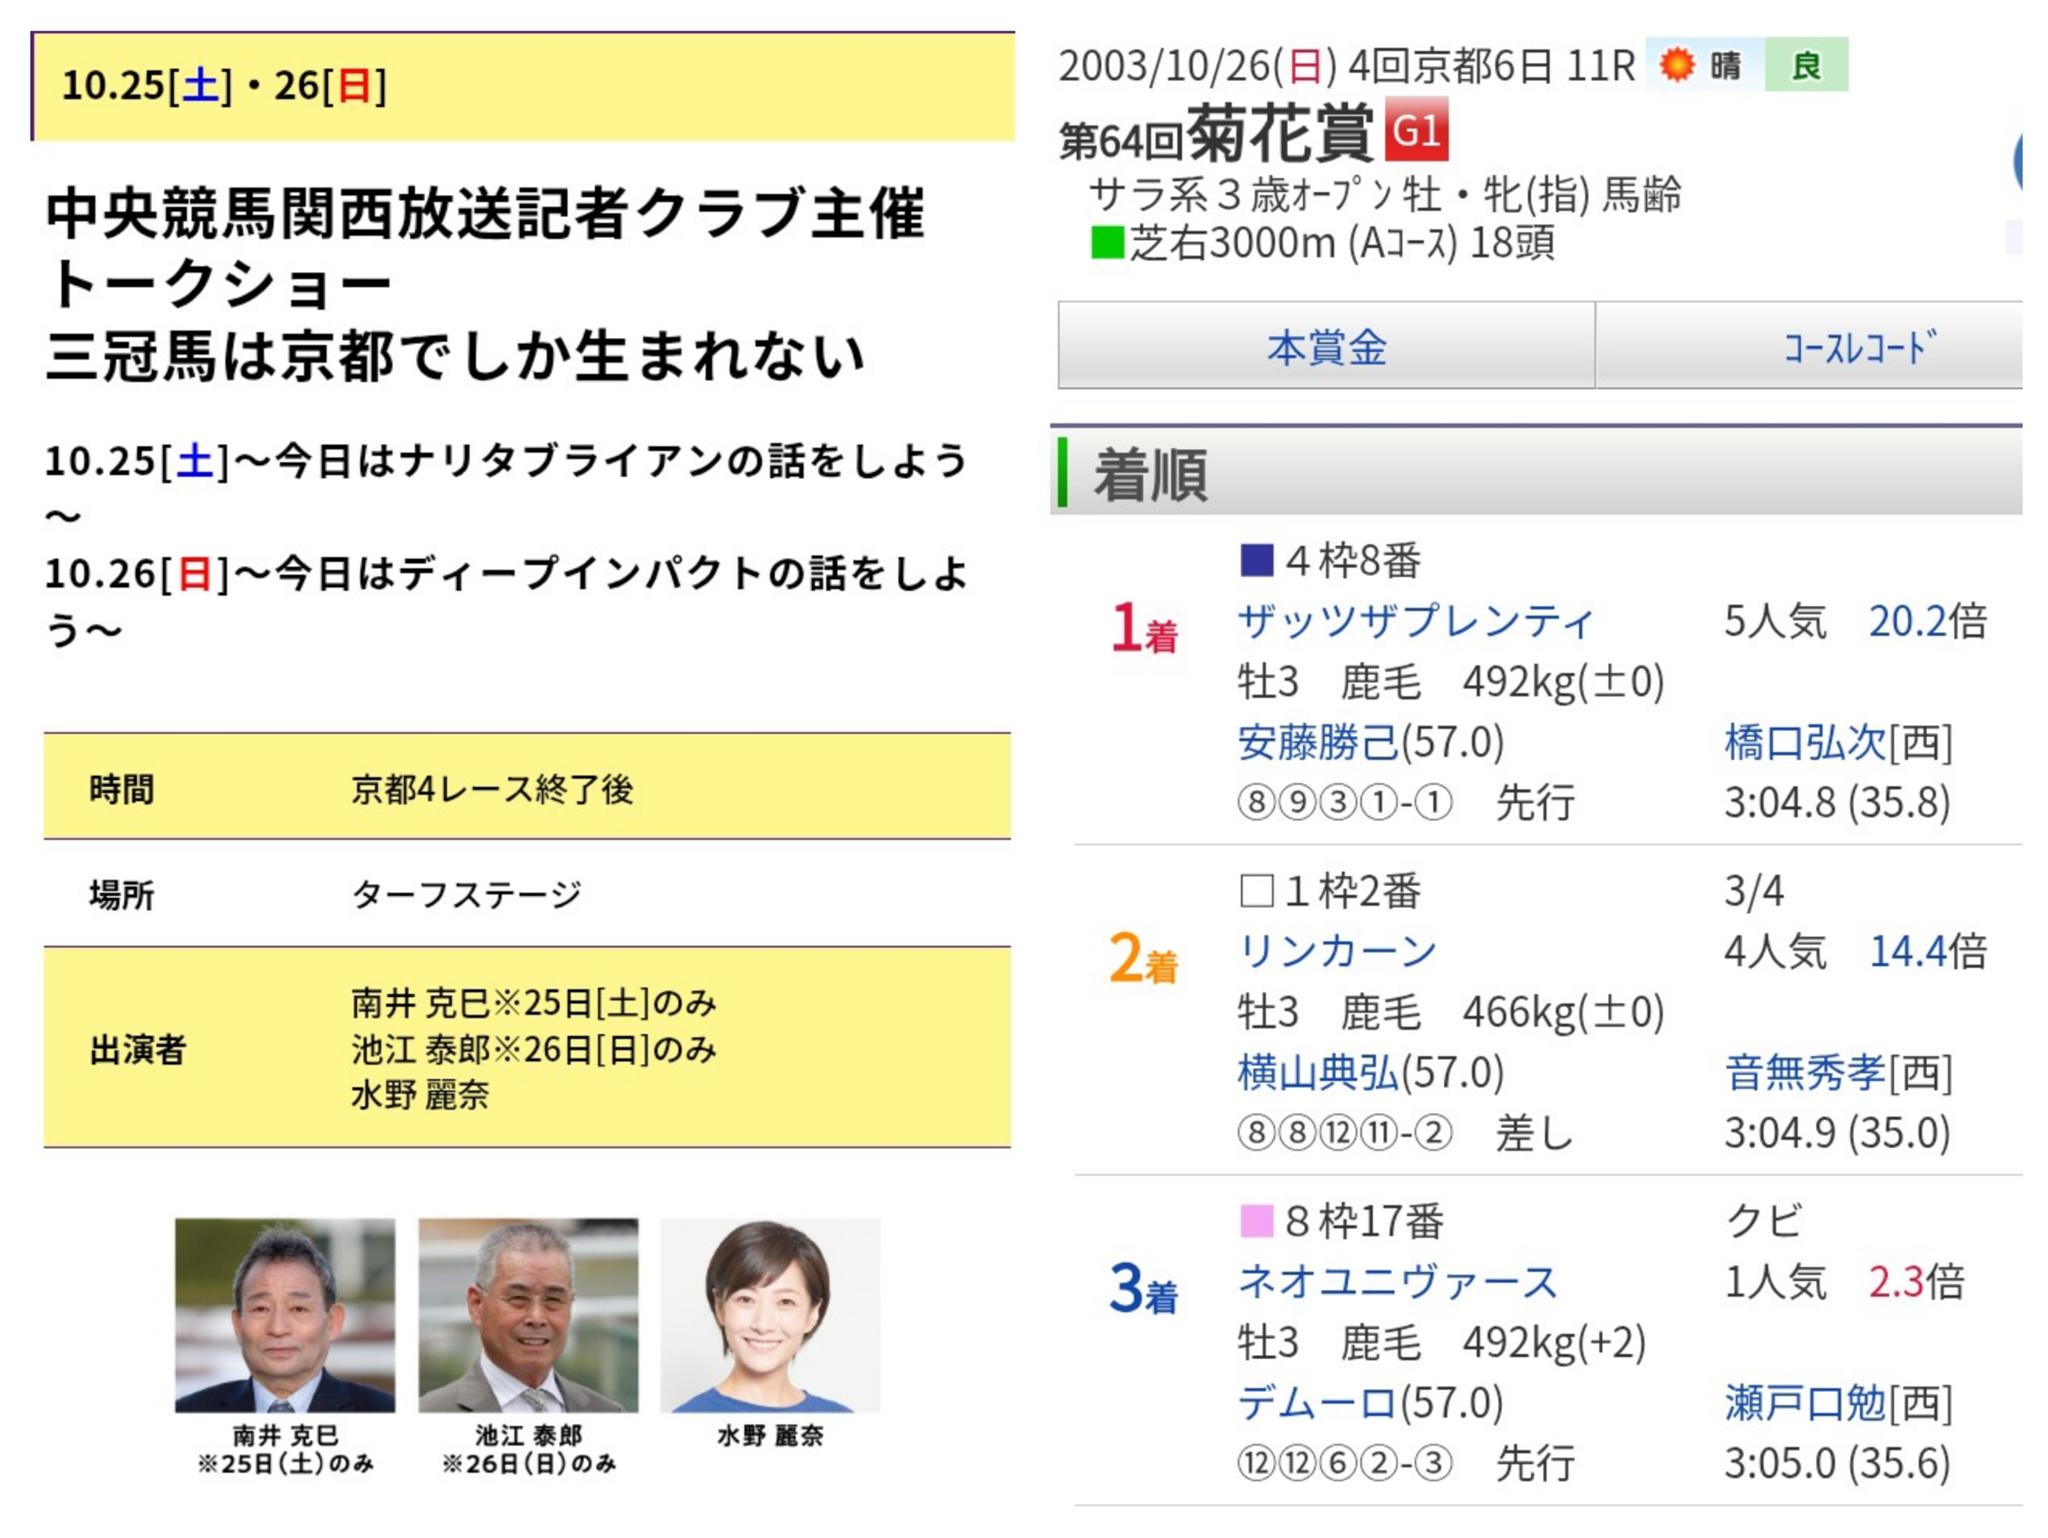Click the sunny weather icon
2048x1538 pixels.
tap(1677, 66)
